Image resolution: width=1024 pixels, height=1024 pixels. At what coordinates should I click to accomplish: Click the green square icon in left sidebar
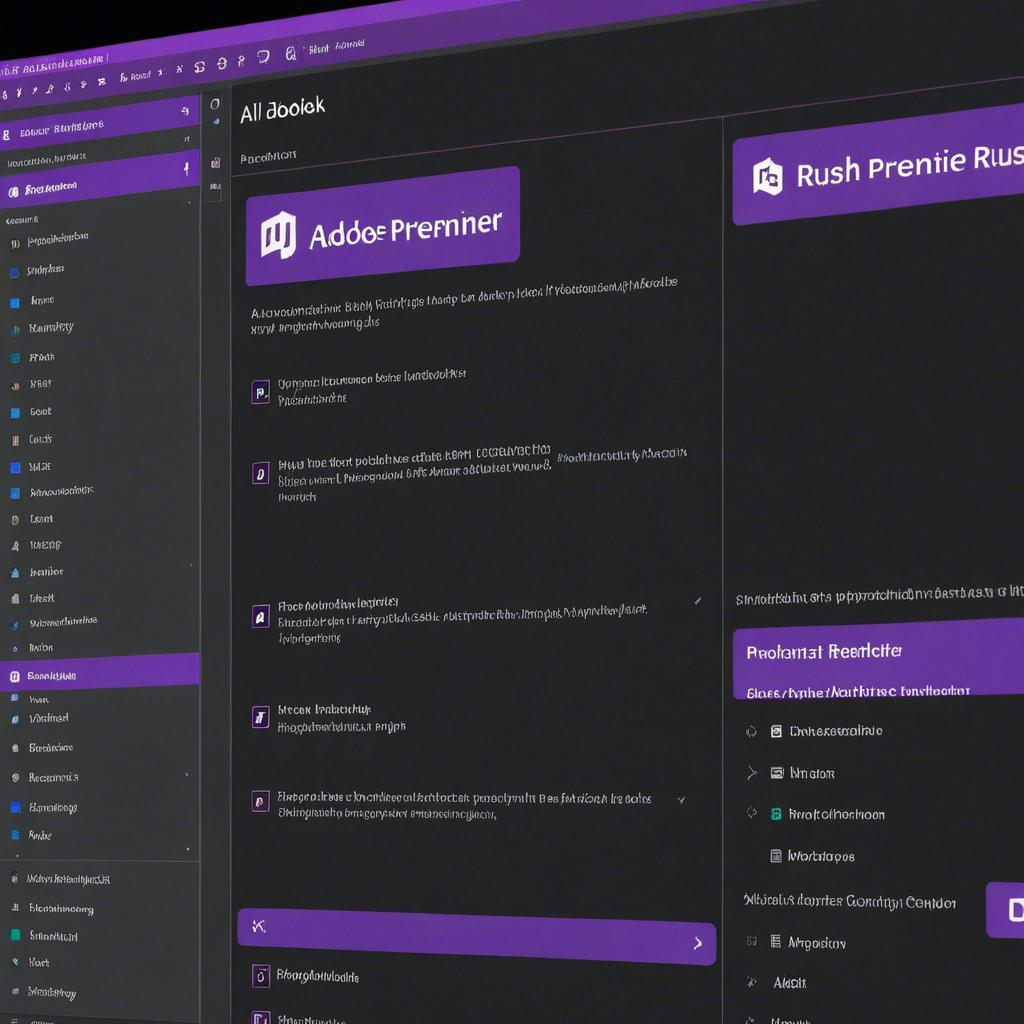click(15, 935)
